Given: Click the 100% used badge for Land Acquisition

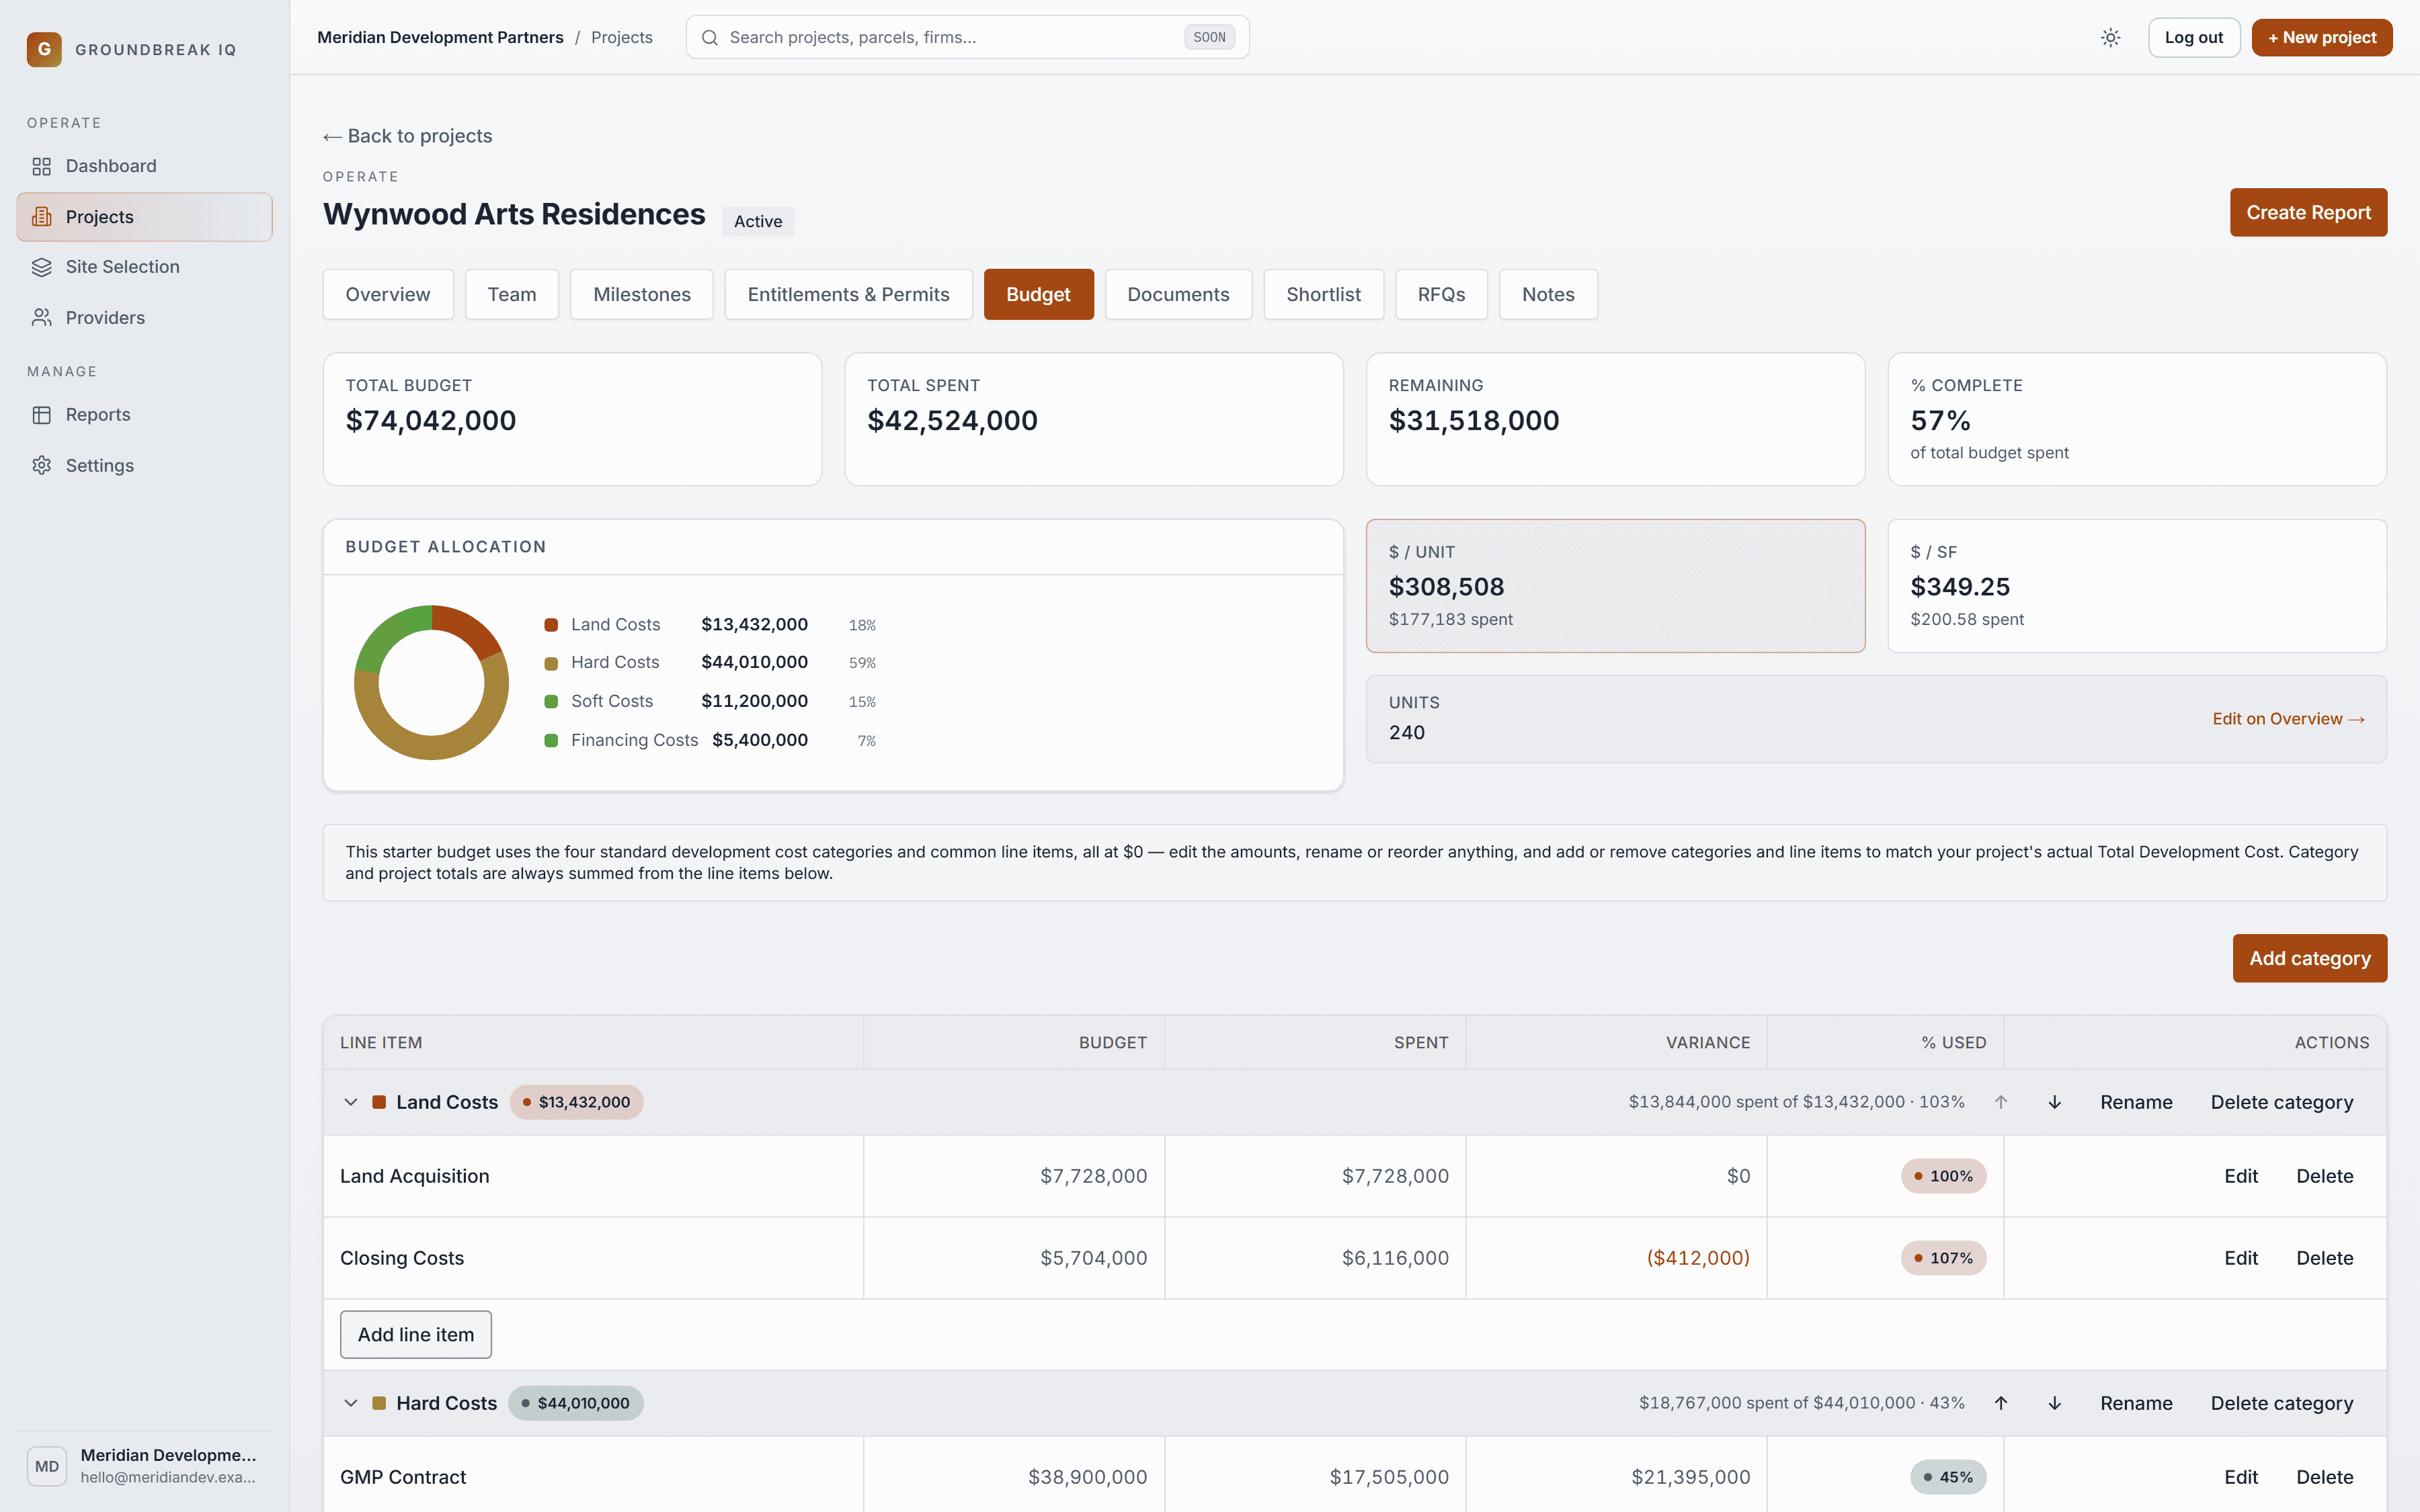Looking at the screenshot, I should [x=1943, y=1177].
